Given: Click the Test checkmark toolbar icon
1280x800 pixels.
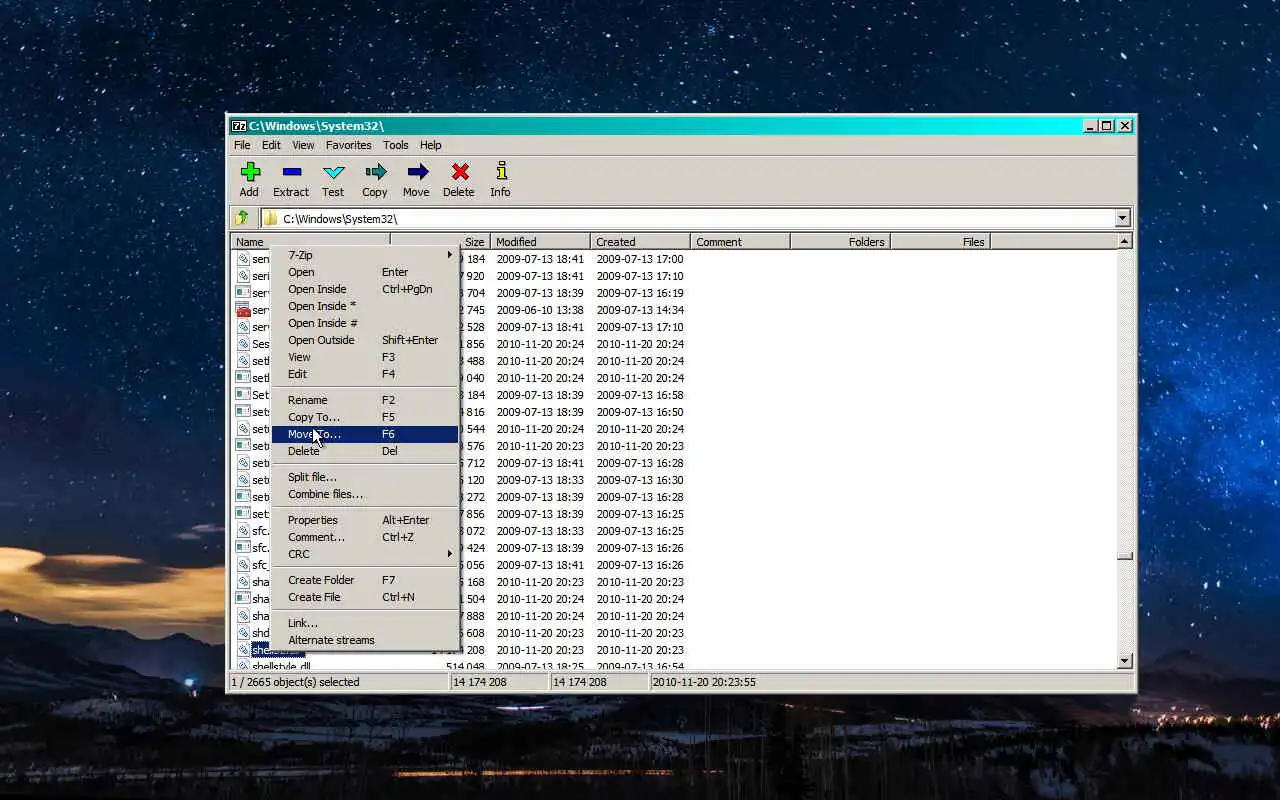Looking at the screenshot, I should tap(333, 172).
